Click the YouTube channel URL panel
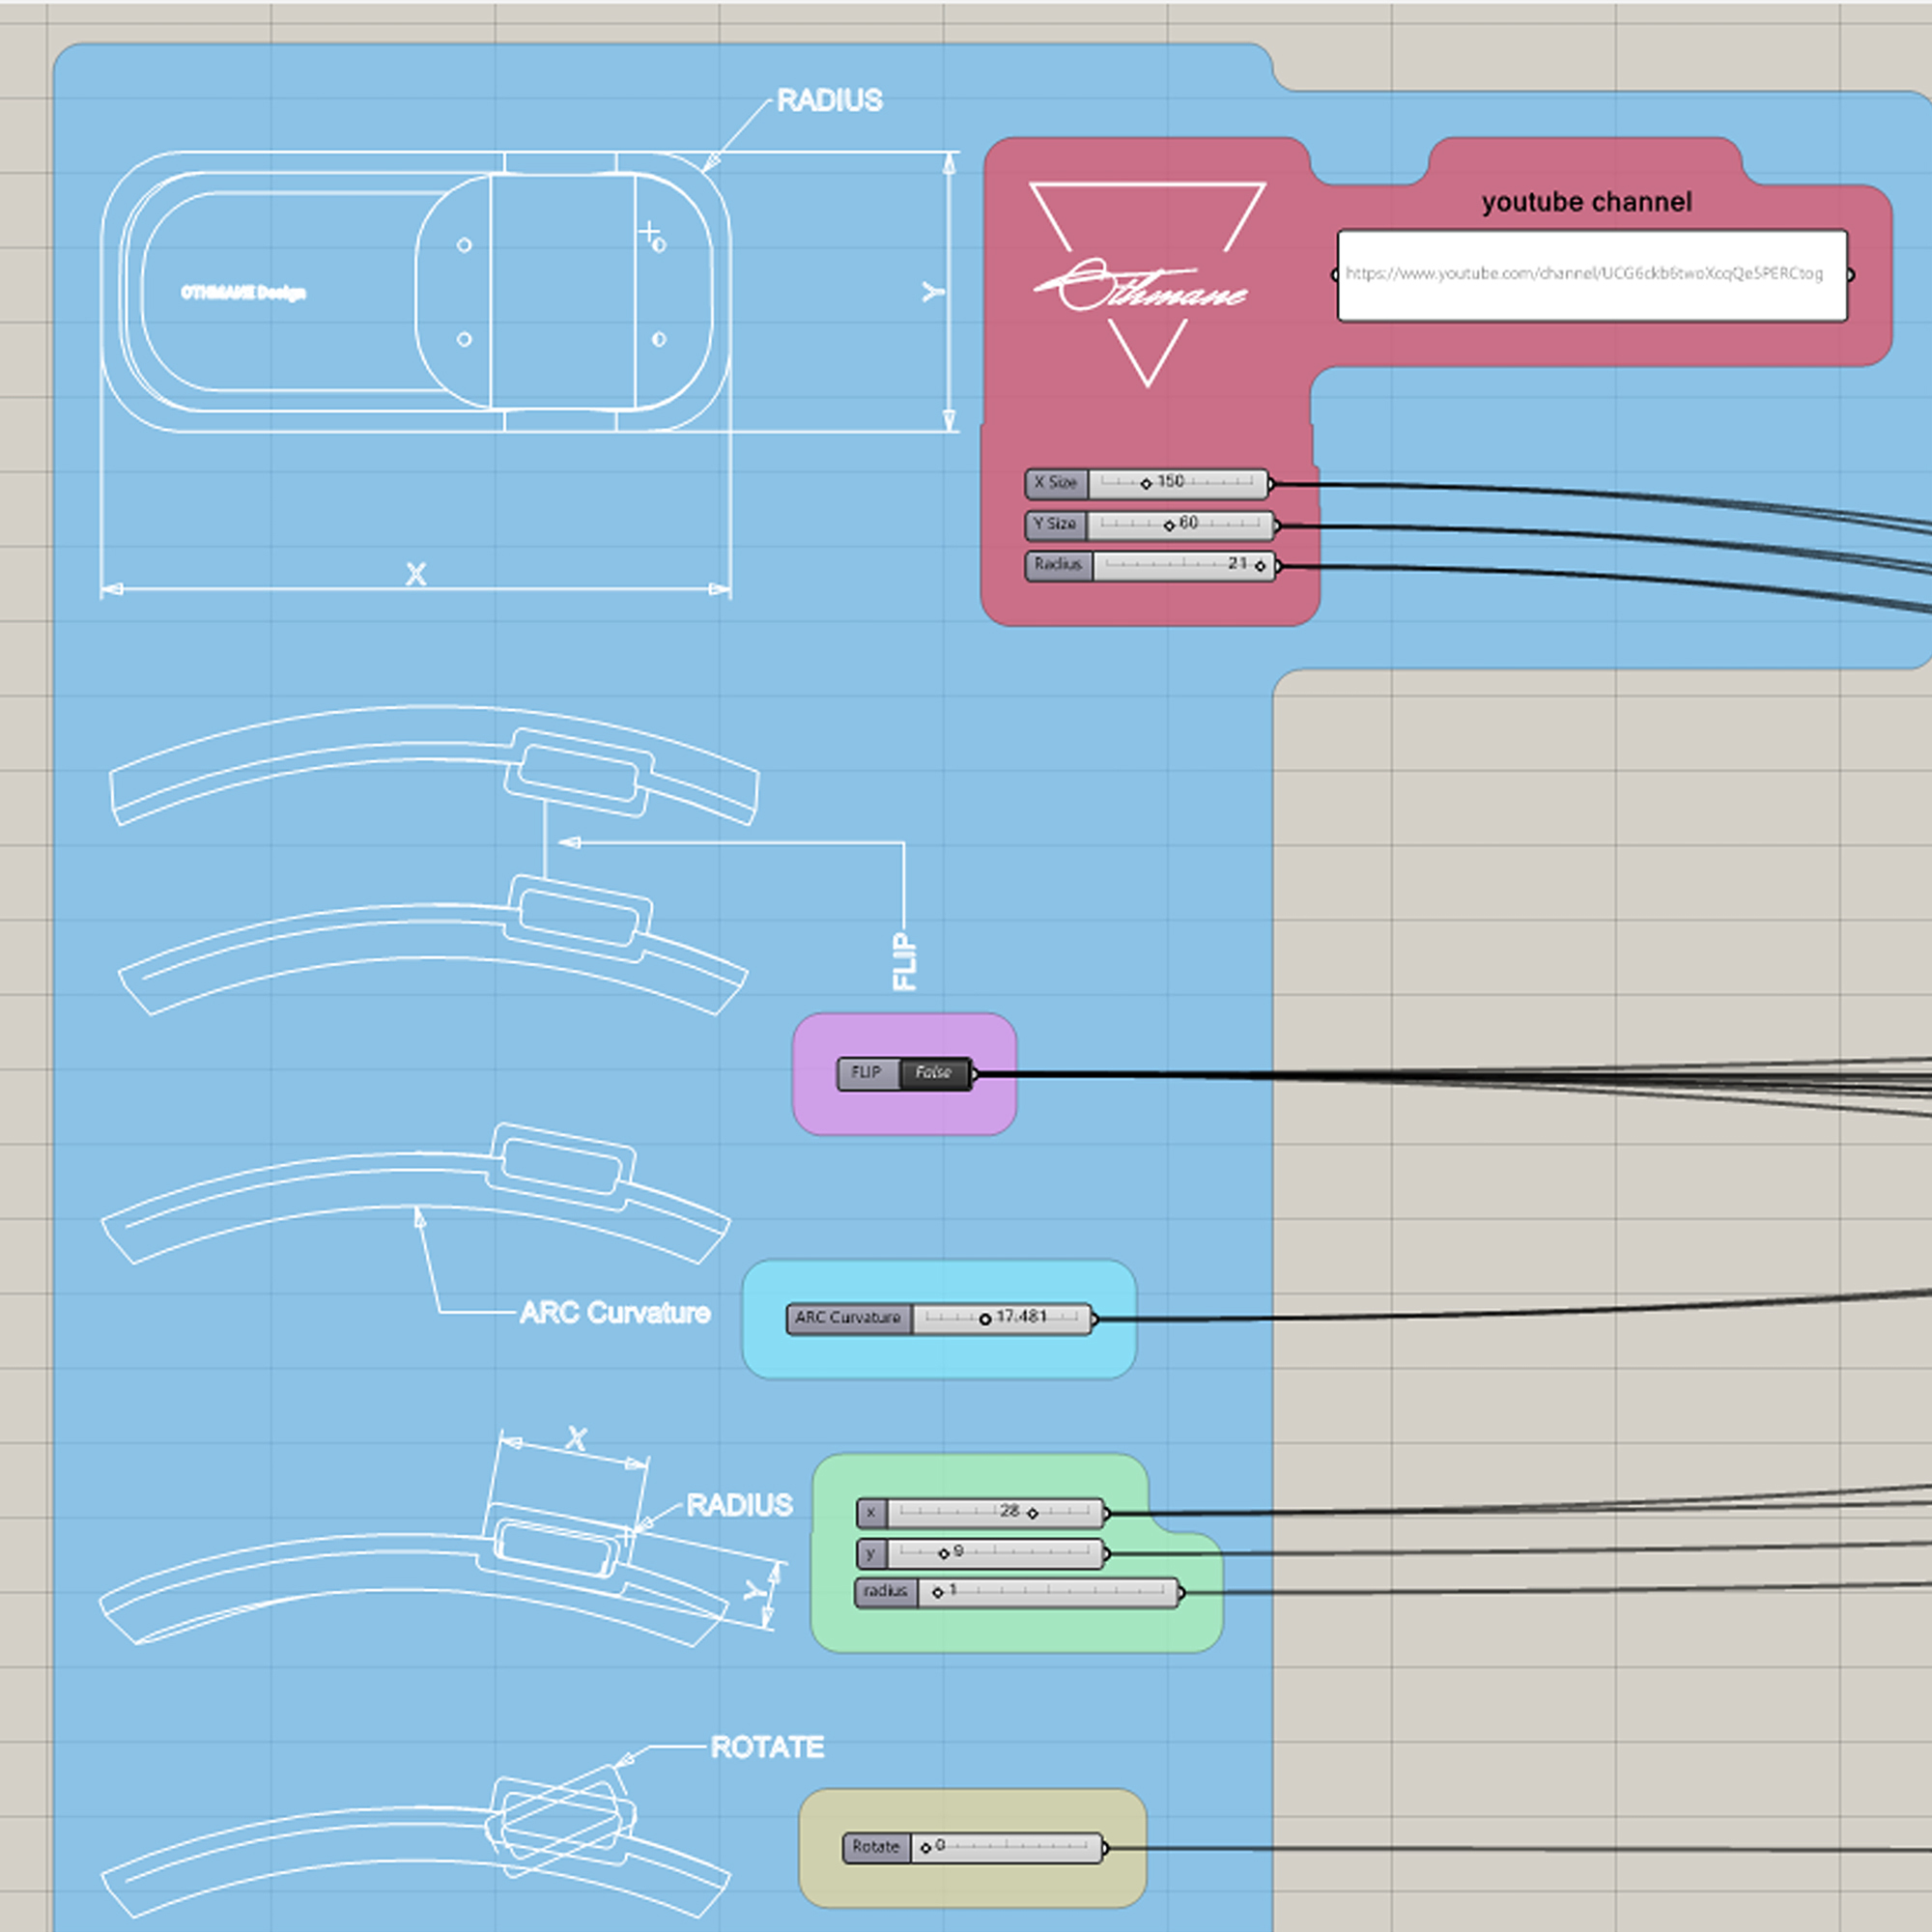Viewport: 1932px width, 1932px height. (x=1591, y=275)
